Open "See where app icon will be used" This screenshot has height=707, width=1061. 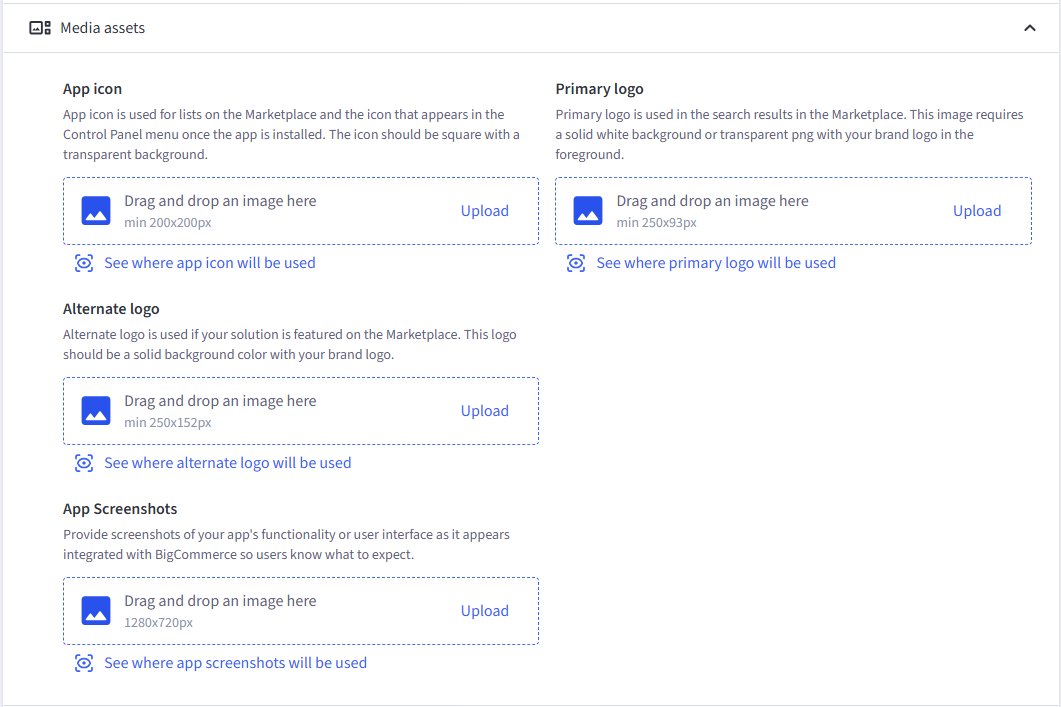tap(210, 263)
